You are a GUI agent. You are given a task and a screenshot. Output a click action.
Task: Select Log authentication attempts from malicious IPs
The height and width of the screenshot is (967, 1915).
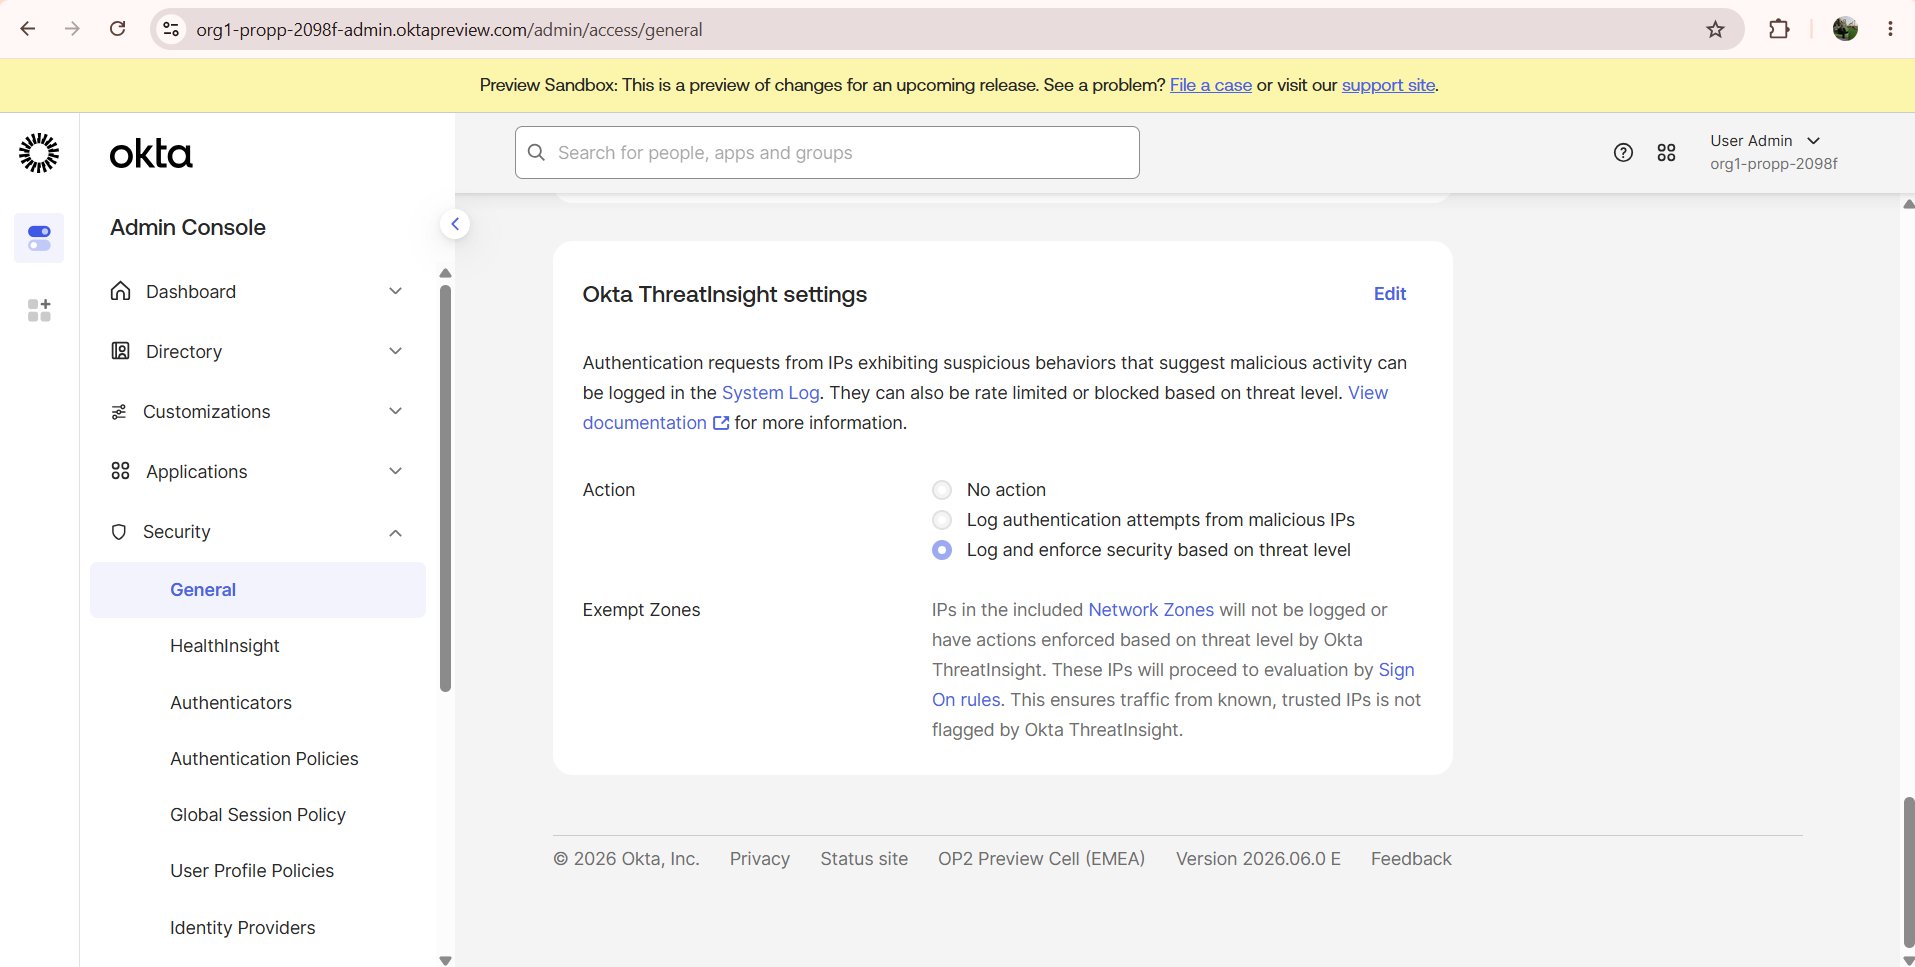pyautogui.click(x=942, y=520)
